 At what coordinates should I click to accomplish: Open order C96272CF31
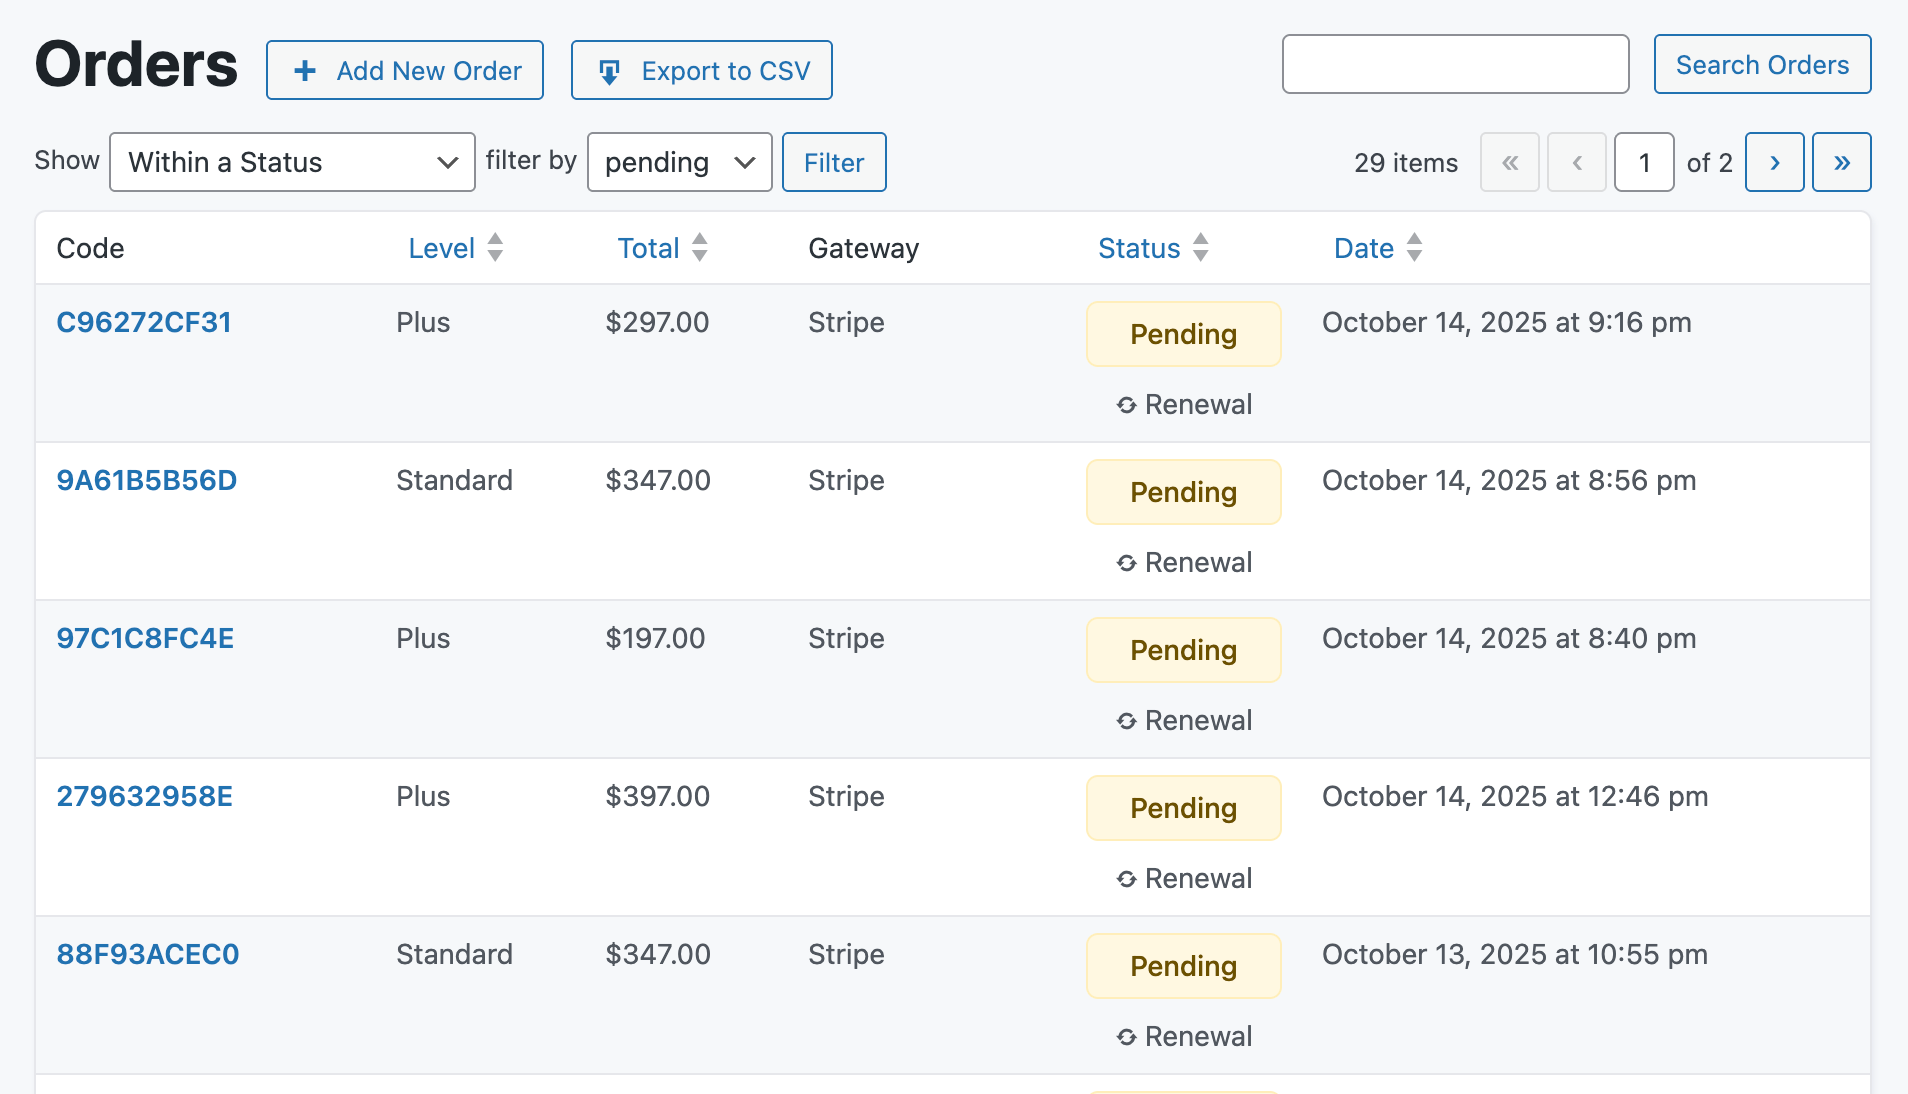pos(144,322)
